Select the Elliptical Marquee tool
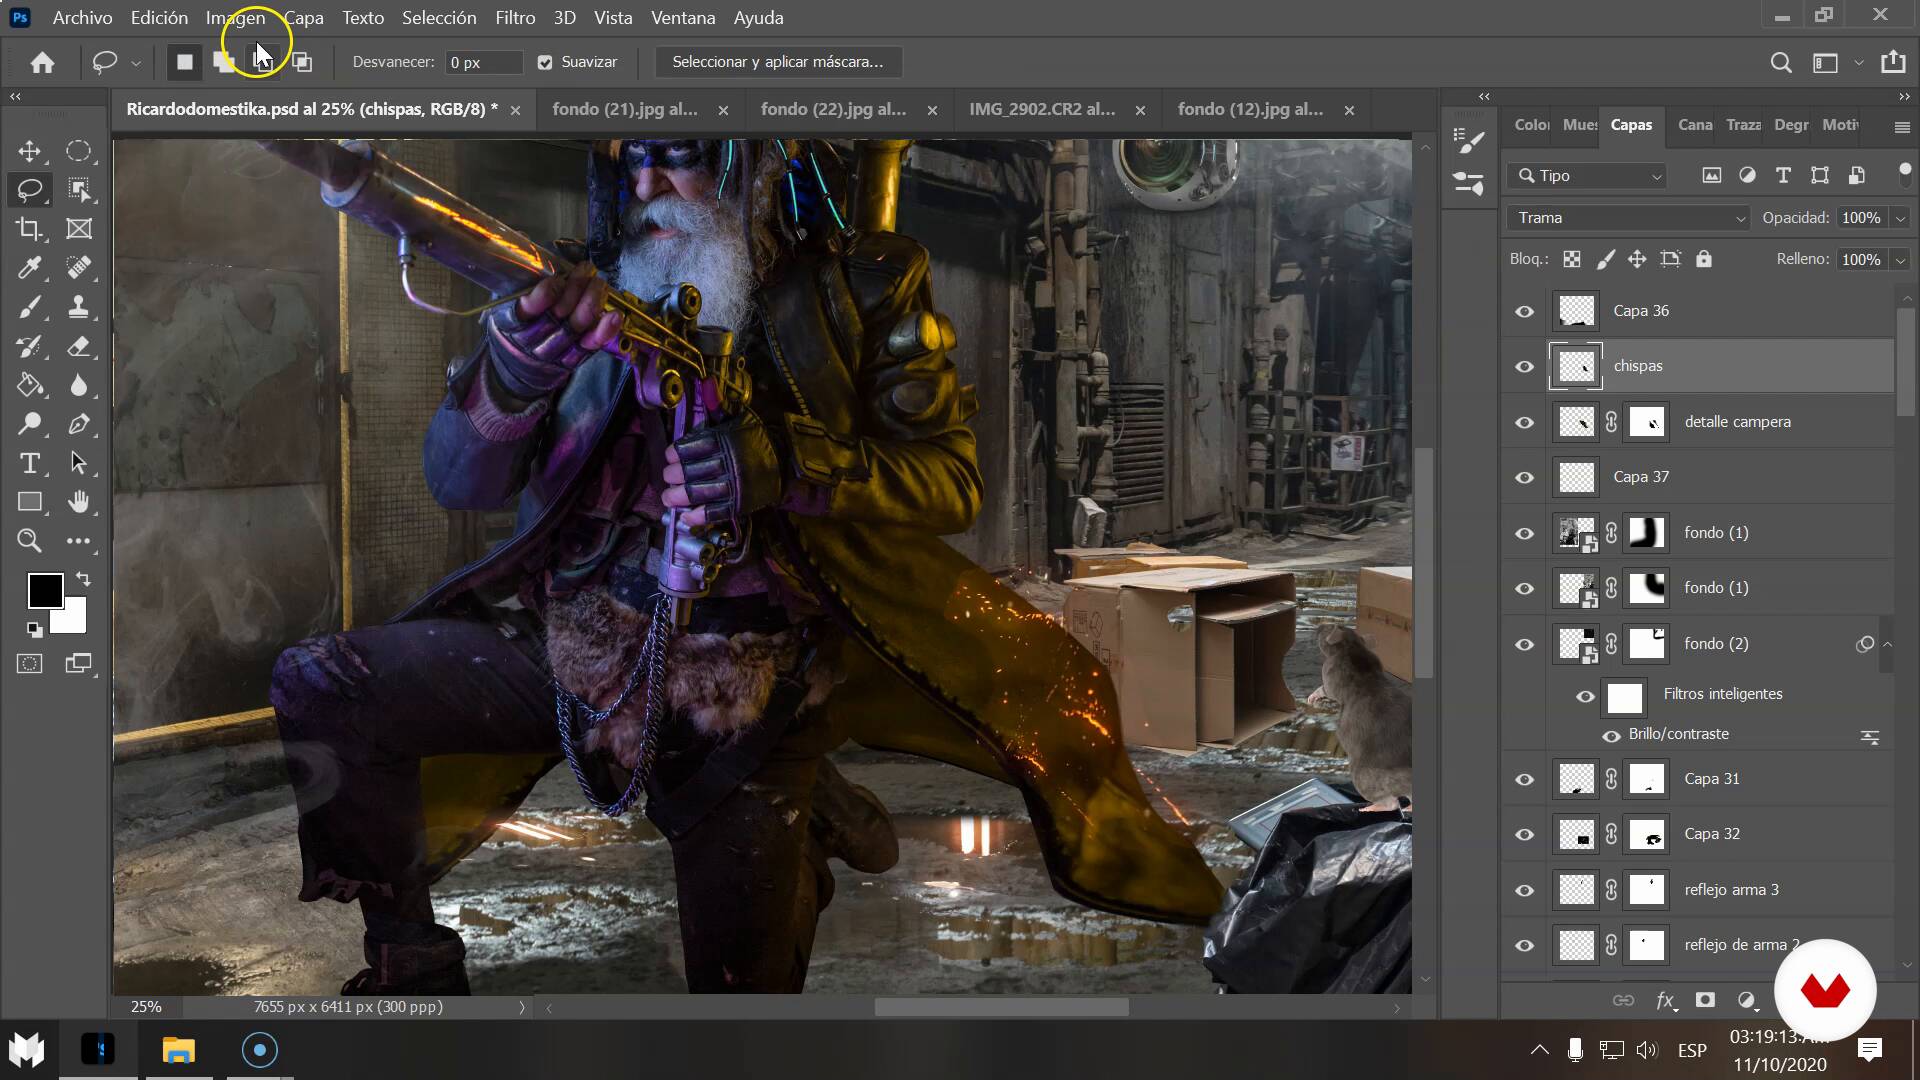1920x1080 pixels. 78,151
